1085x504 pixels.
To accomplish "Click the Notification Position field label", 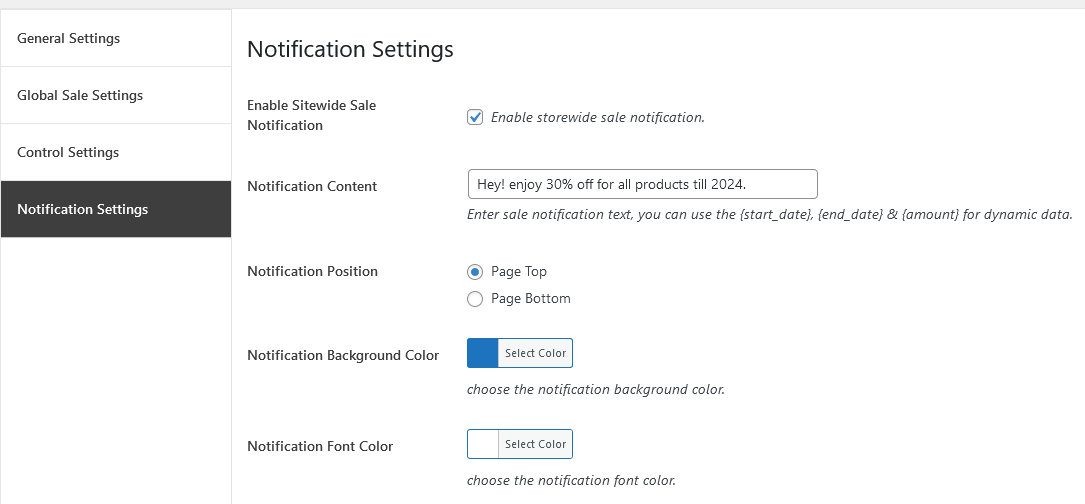I will tap(312, 271).
